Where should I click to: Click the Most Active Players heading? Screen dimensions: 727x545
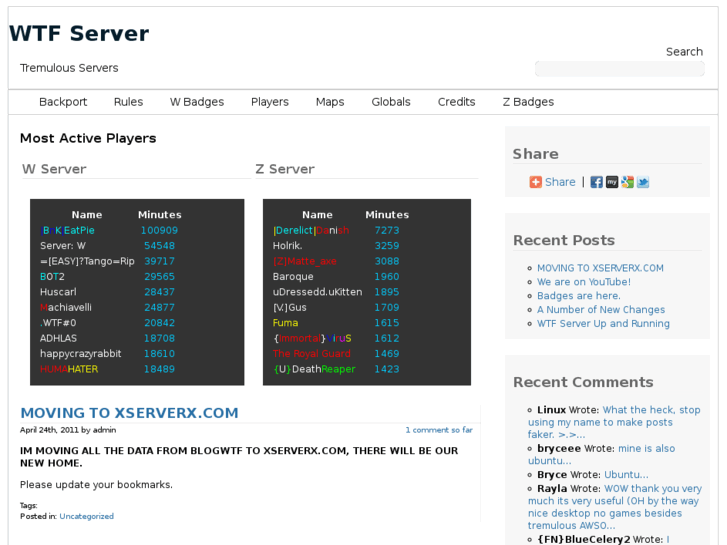[x=88, y=138]
